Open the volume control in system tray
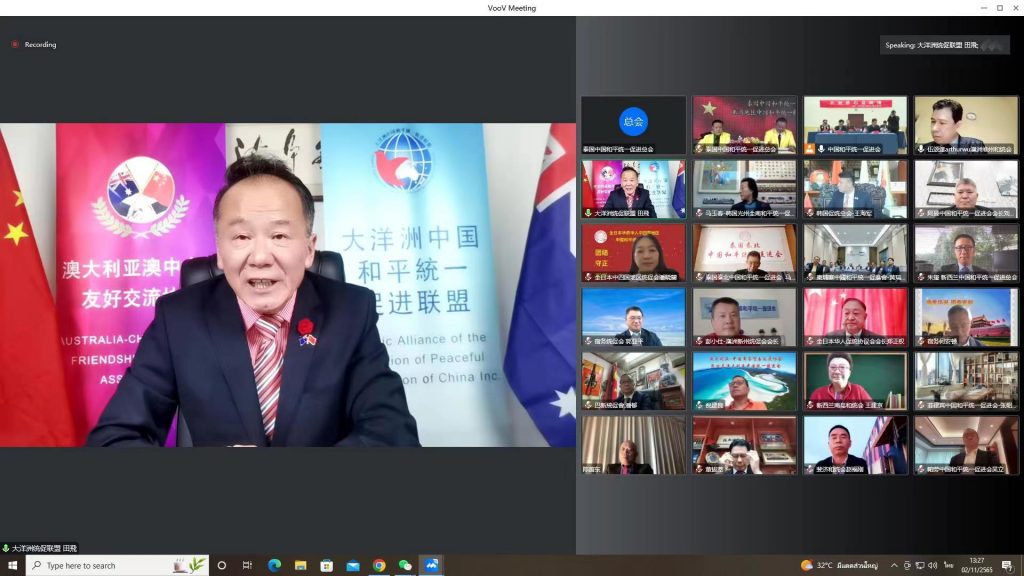1024x576 pixels. coord(933,566)
